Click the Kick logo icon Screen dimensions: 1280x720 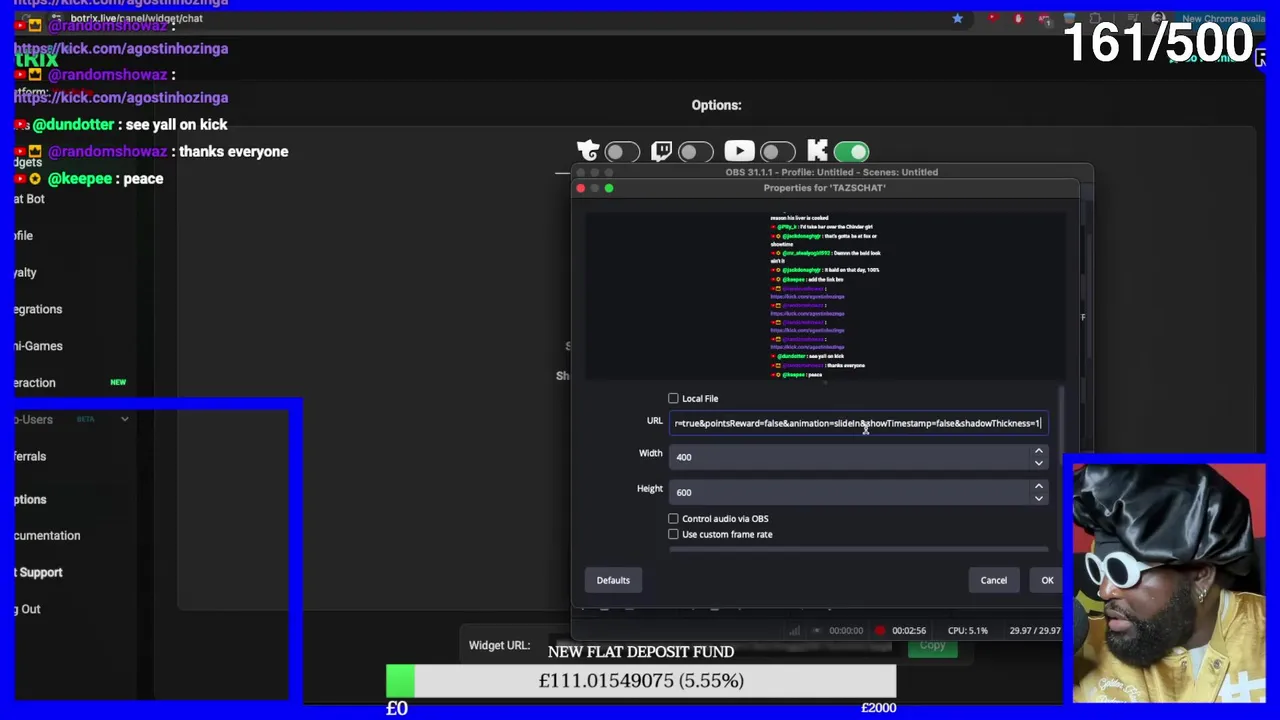click(817, 151)
